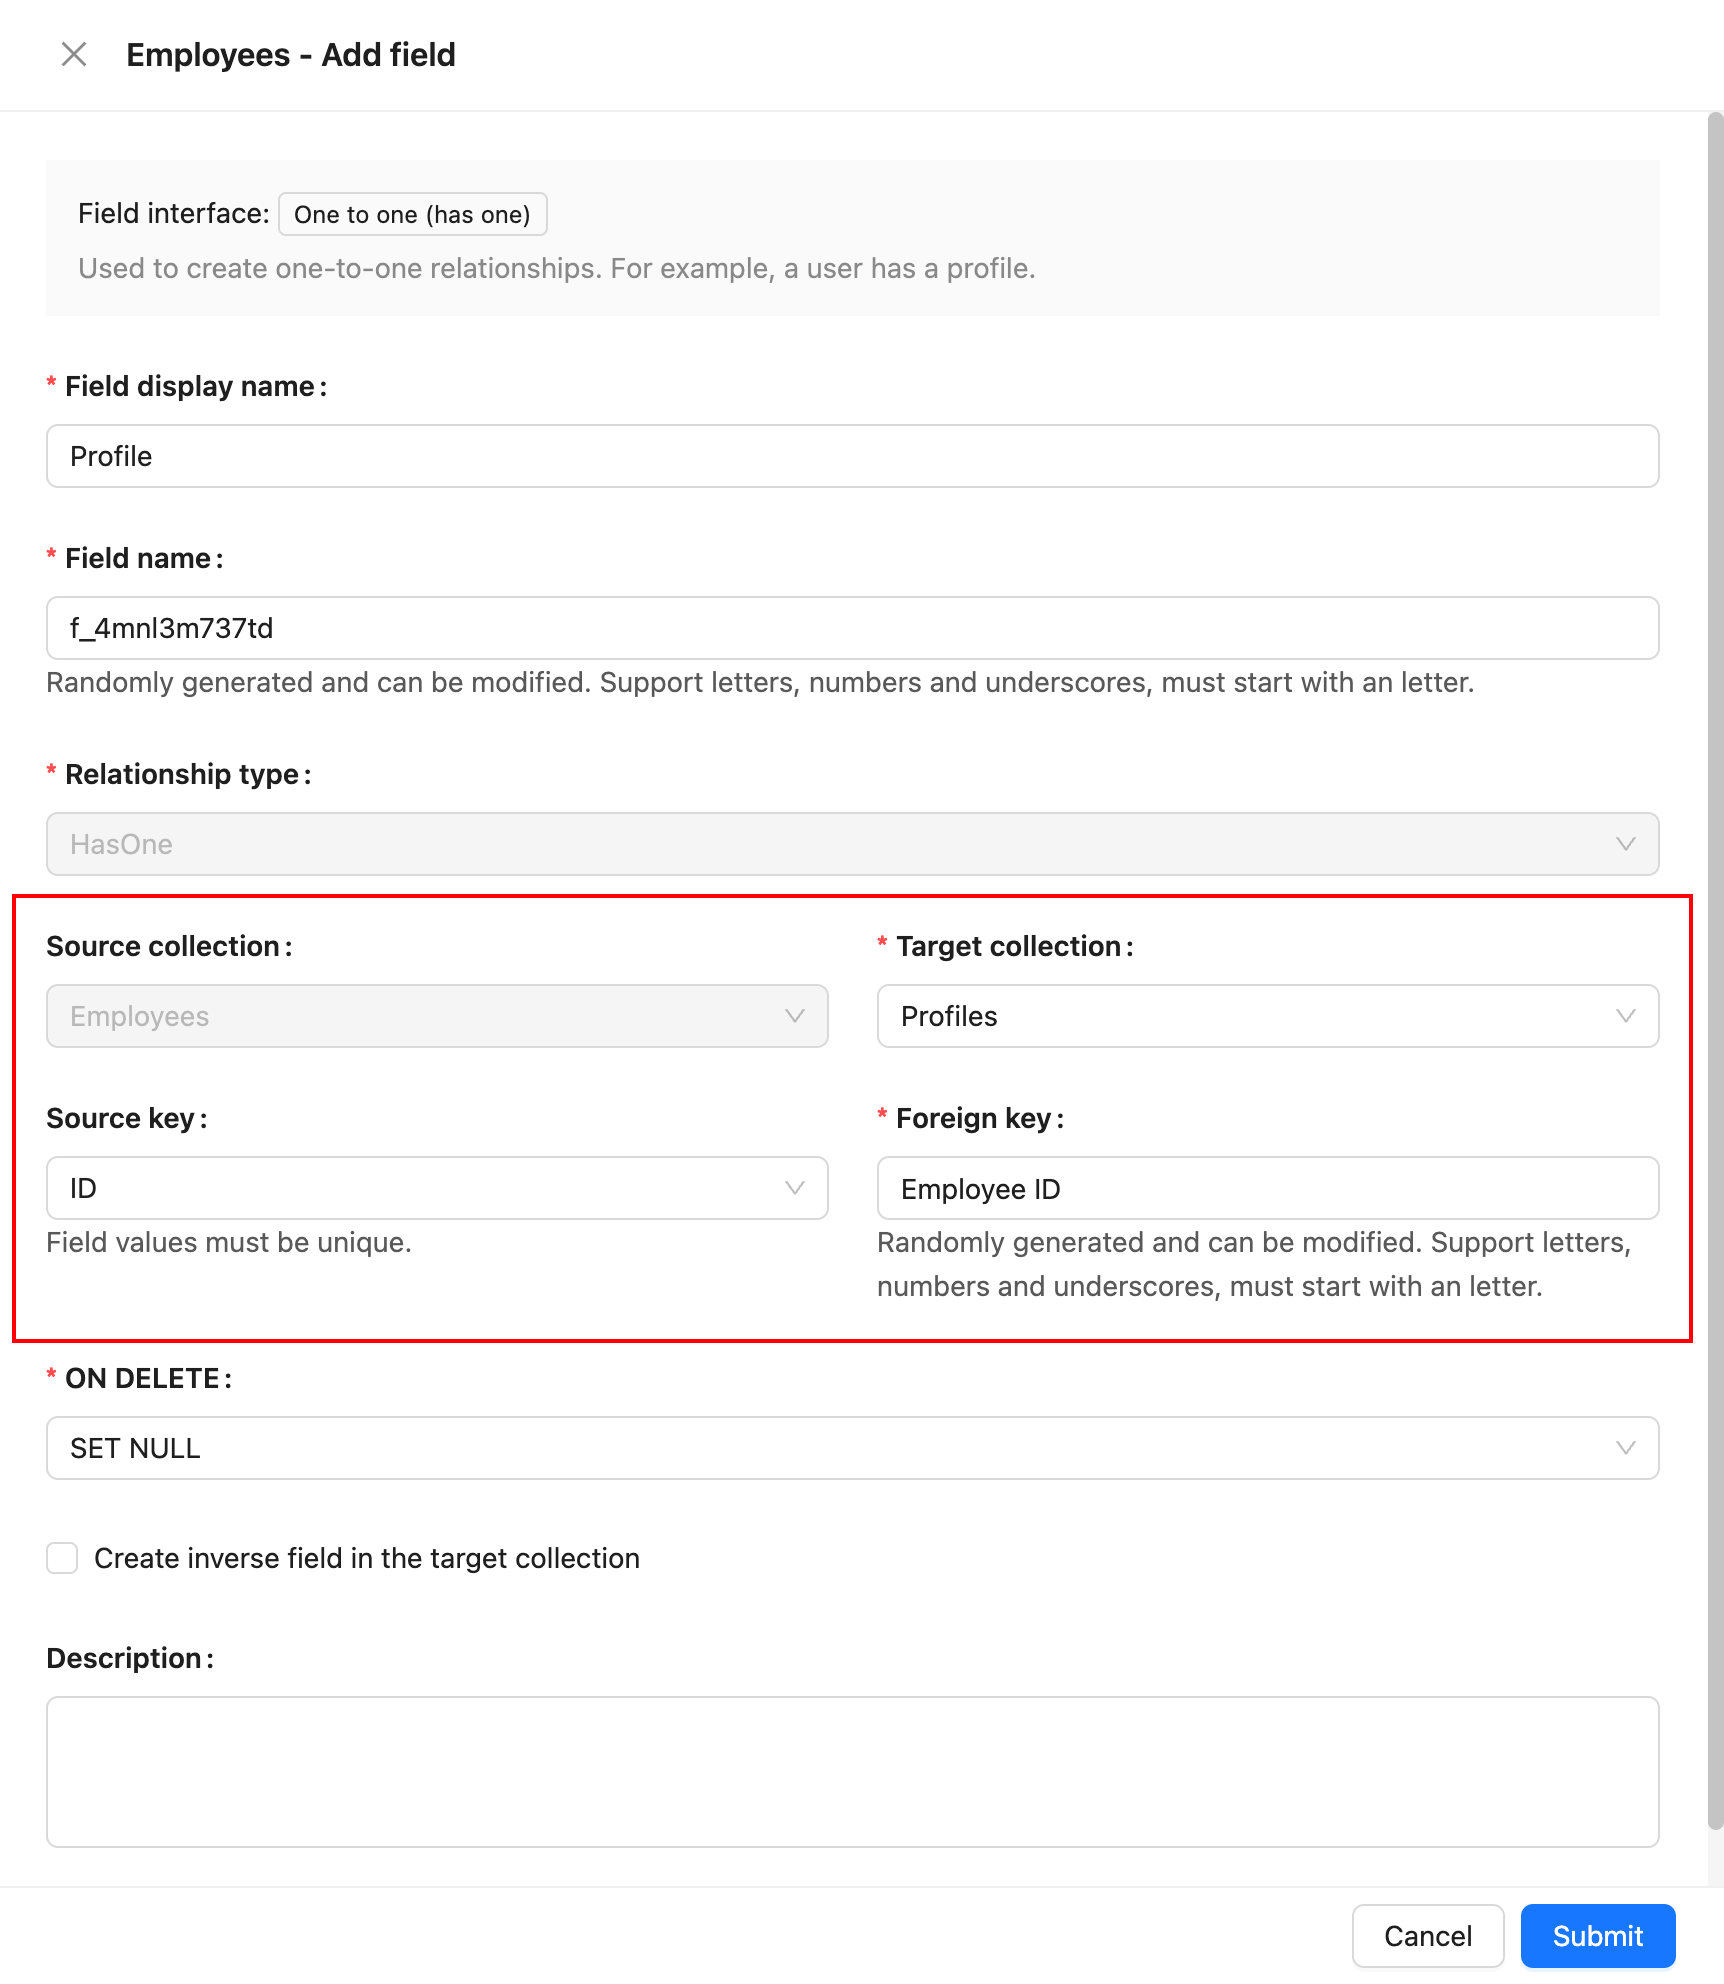
Task: Open Target collection Profiles dropdown
Action: pos(1250,1016)
